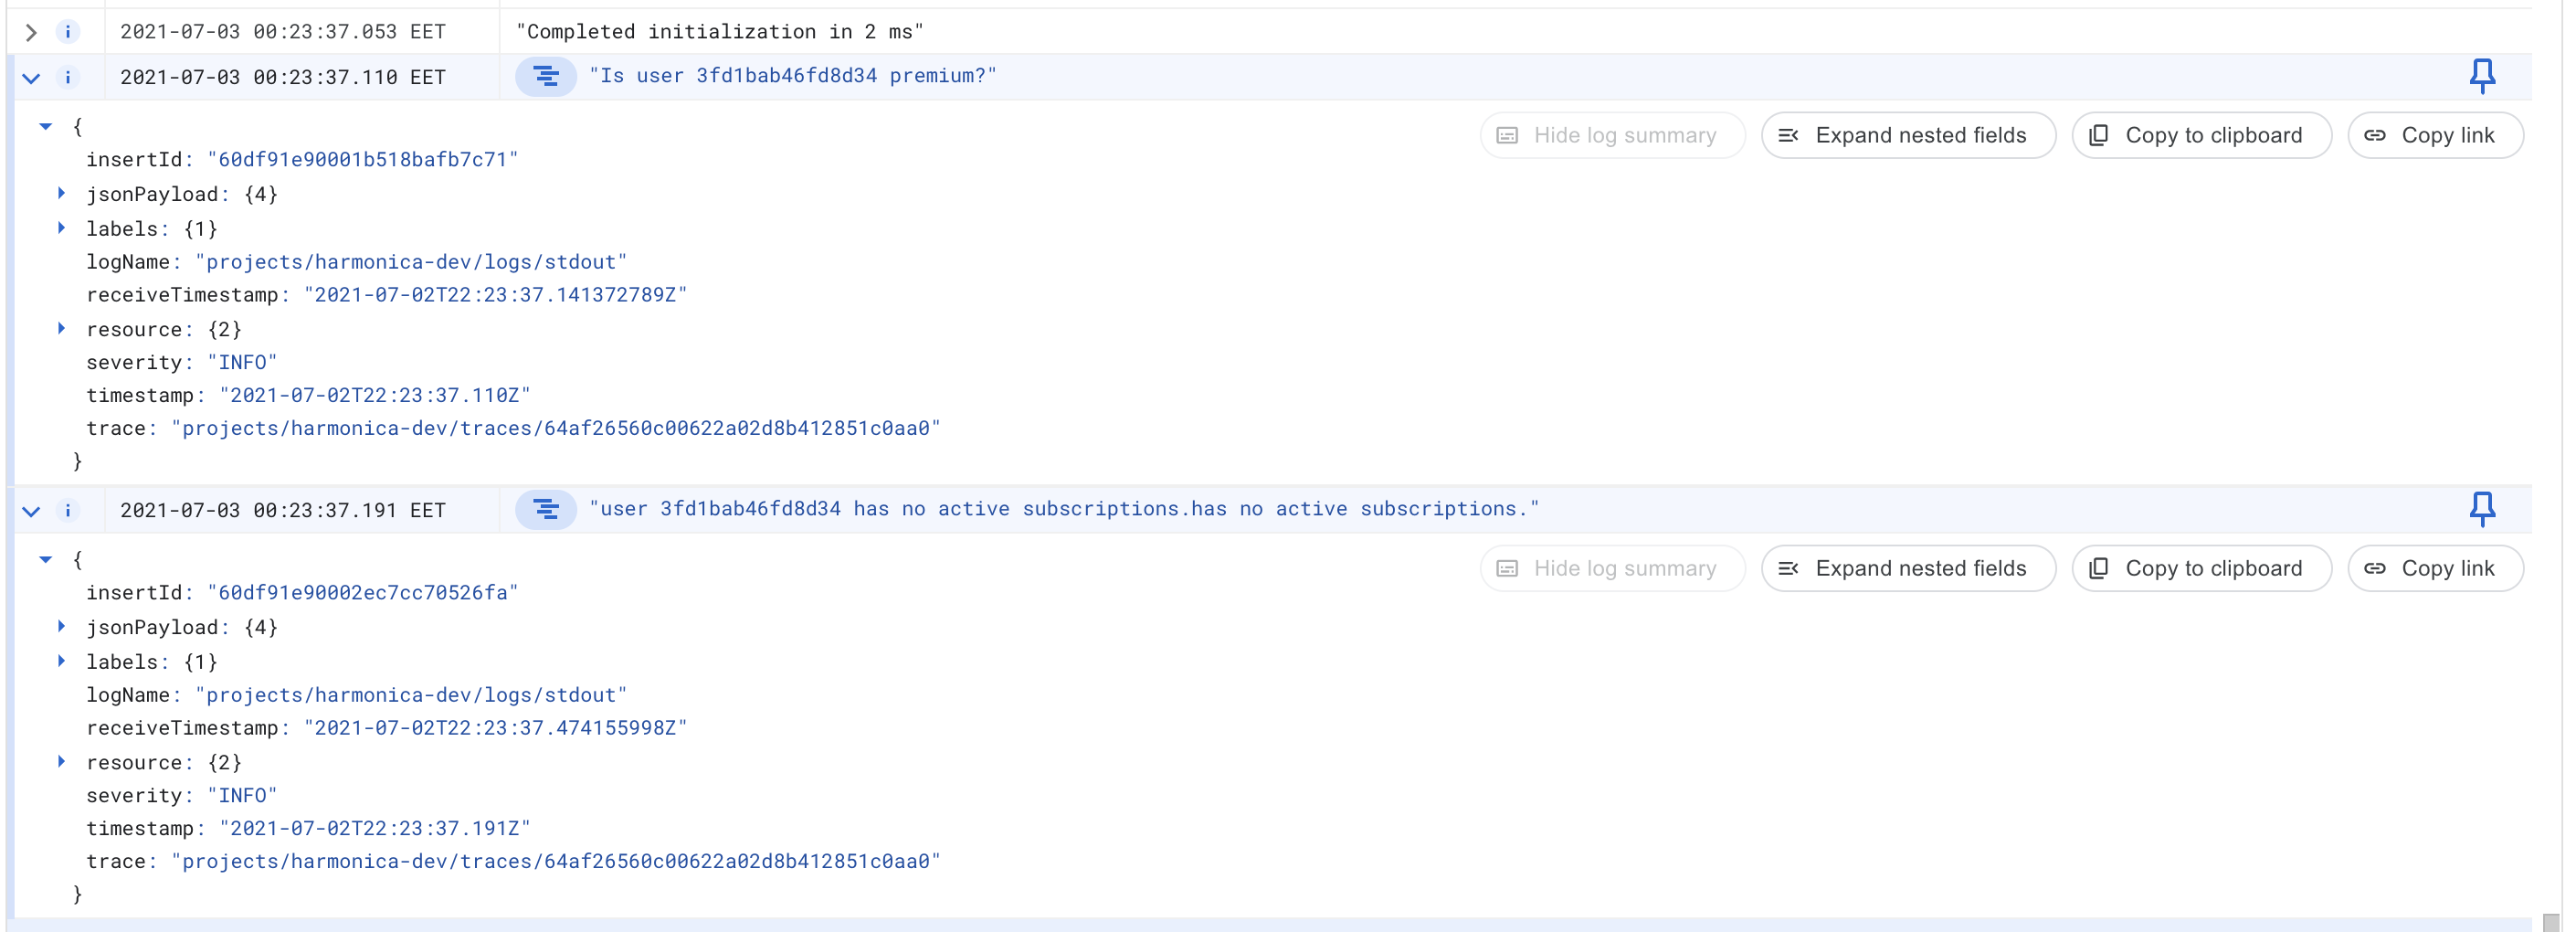Image resolution: width=2576 pixels, height=932 pixels.
Task: Collapse the "Is user premium?" entry
Action: (x=31, y=76)
